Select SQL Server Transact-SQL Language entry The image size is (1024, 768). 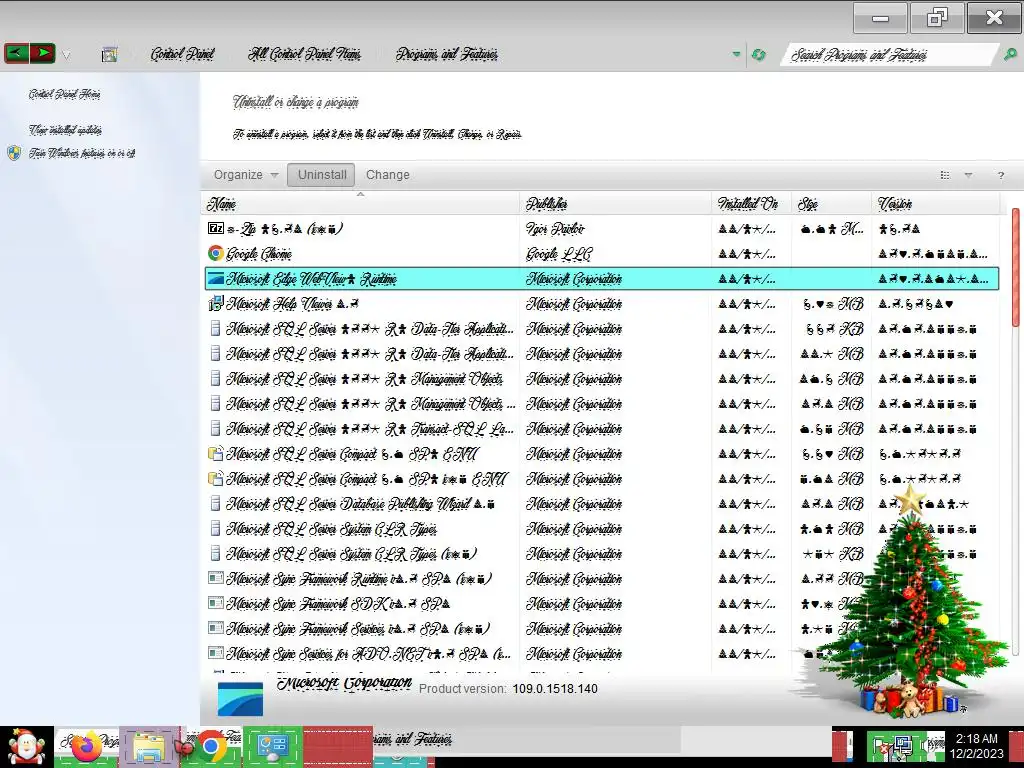tap(370, 429)
